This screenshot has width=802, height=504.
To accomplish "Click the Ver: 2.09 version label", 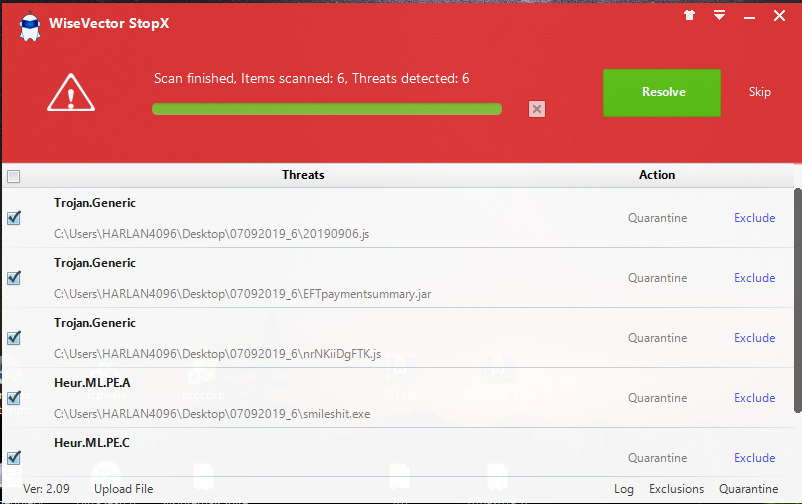I will point(46,489).
